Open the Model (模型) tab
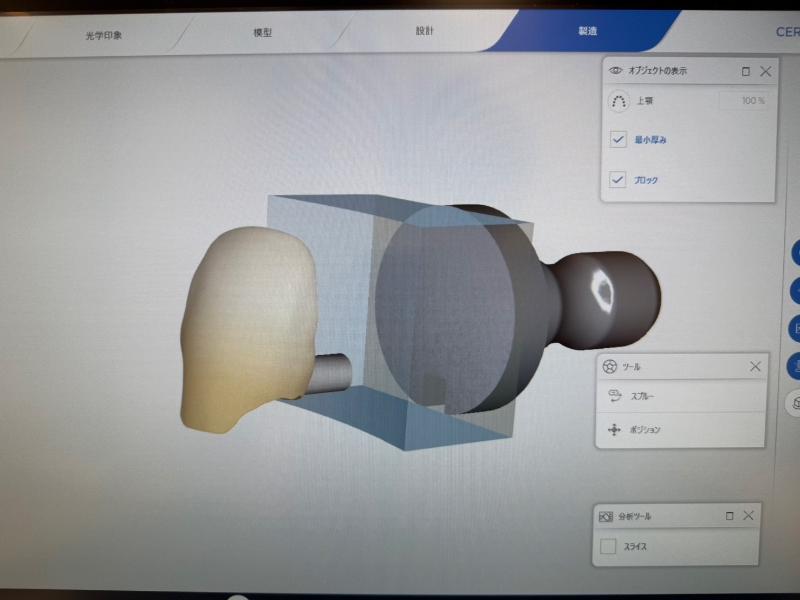The height and width of the screenshot is (600, 800). click(263, 33)
